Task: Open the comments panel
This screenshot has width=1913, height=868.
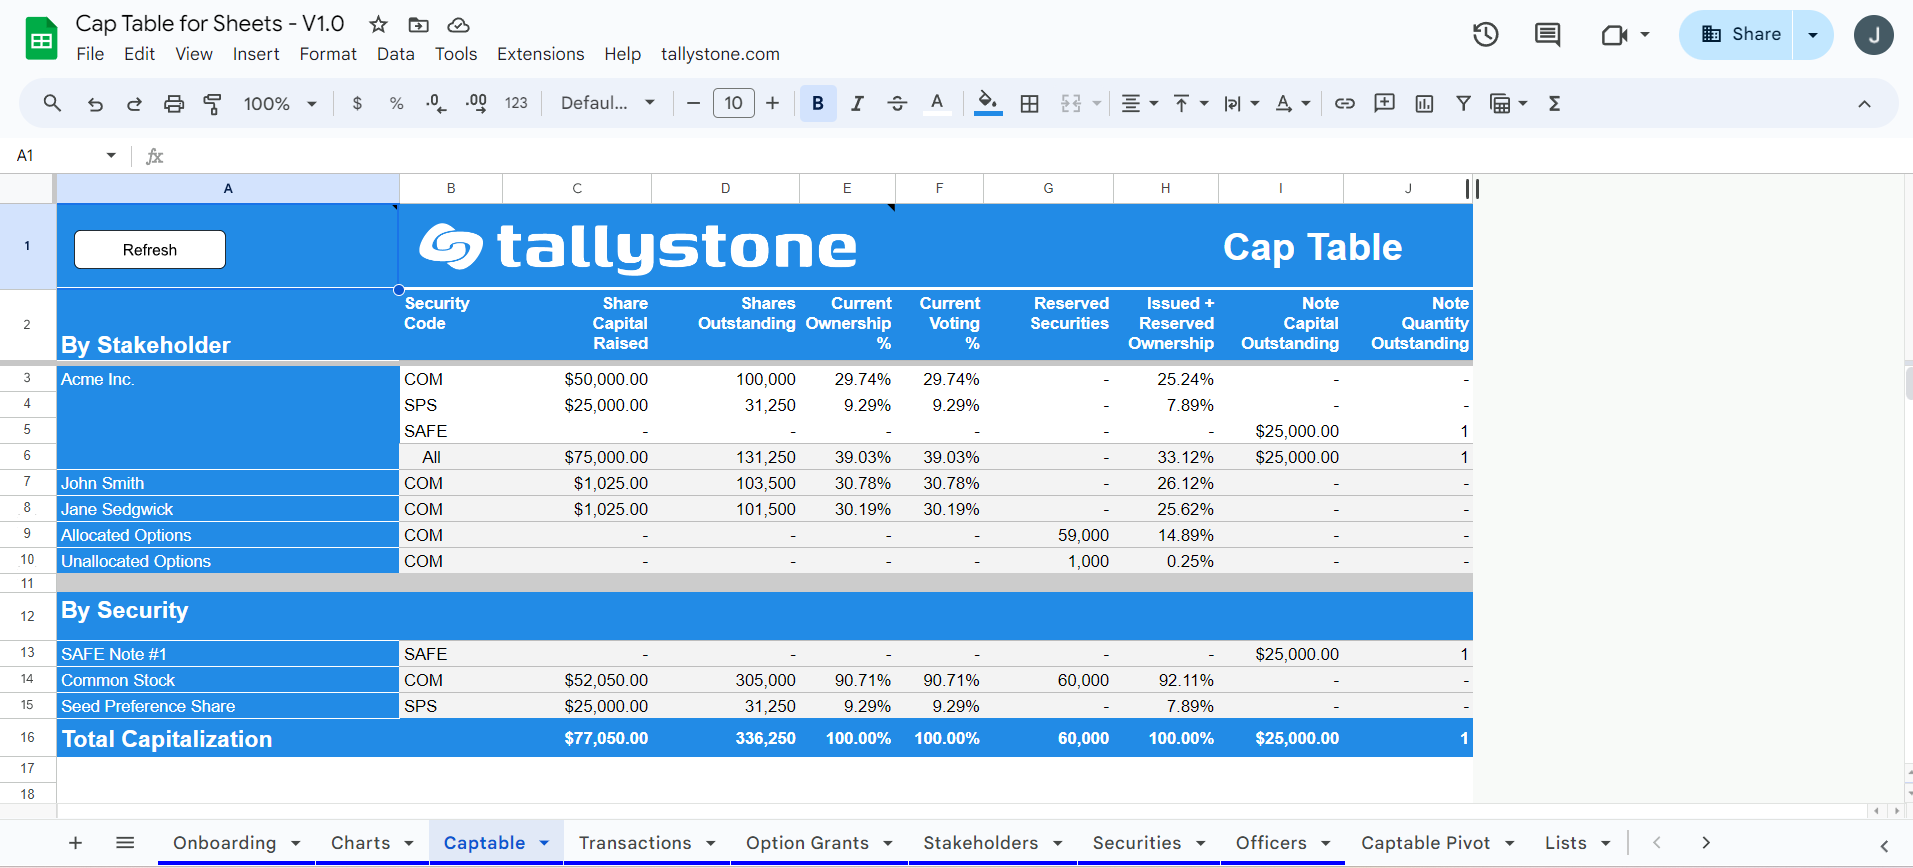Action: coord(1547,35)
